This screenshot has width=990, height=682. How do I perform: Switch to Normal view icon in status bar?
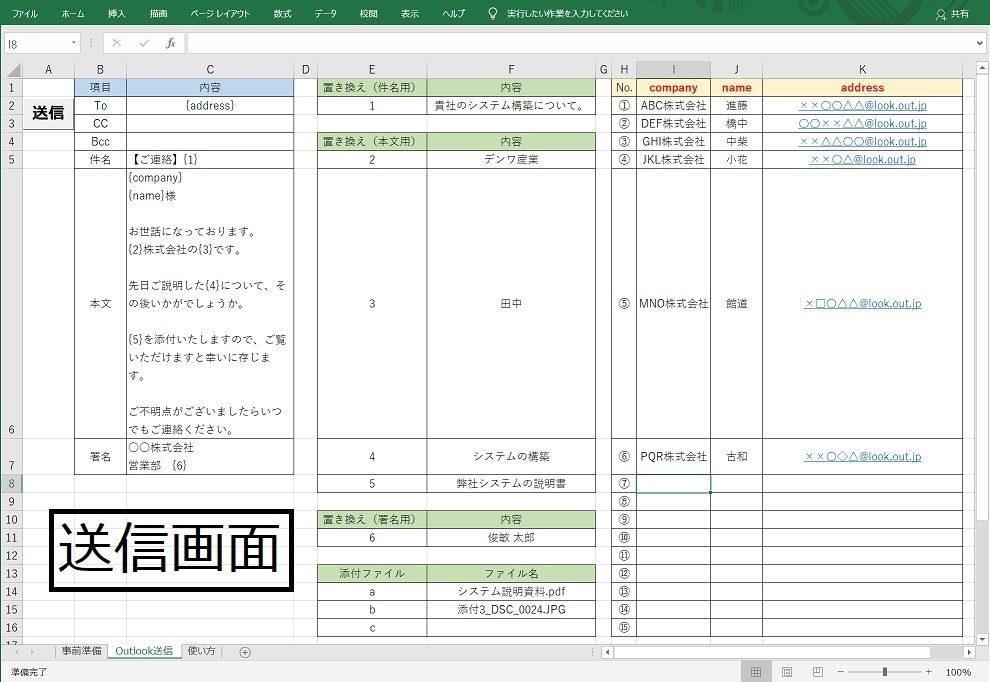(756, 672)
